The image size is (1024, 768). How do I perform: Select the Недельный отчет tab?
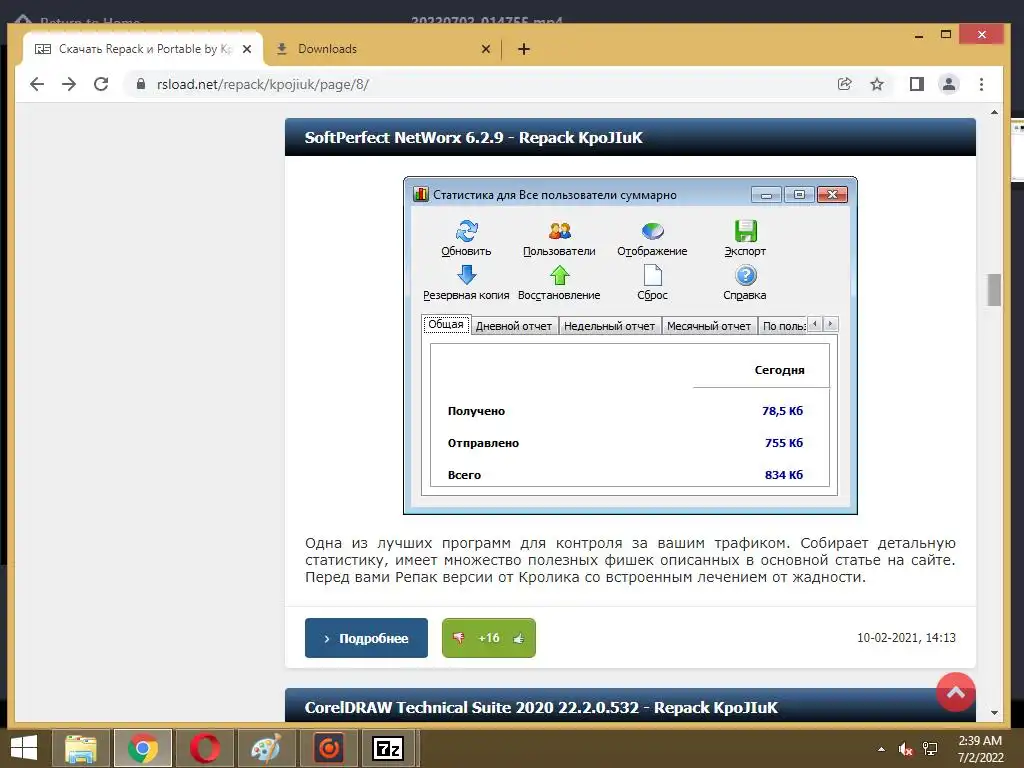pyautogui.click(x=609, y=326)
